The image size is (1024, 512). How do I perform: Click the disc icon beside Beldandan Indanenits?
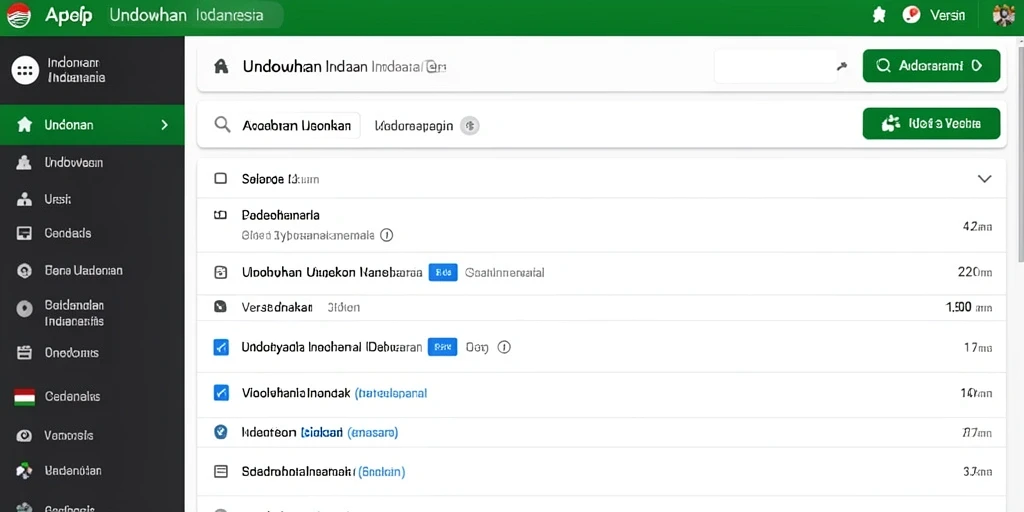24,309
